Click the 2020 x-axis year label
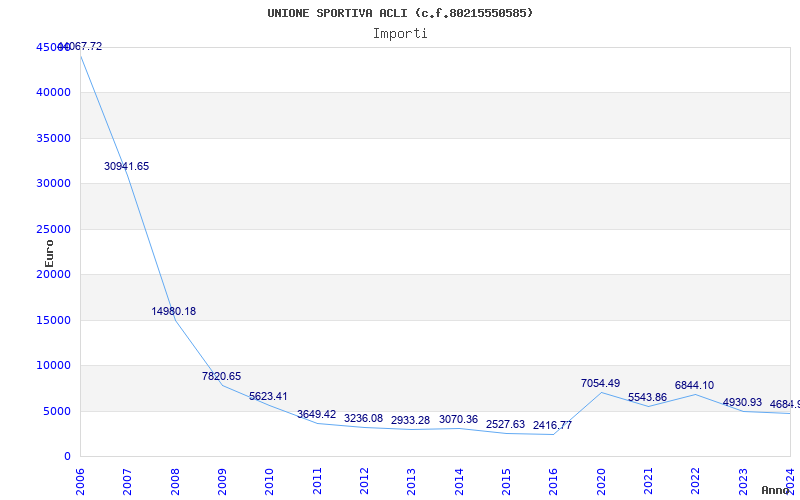The image size is (800, 500). (601, 481)
